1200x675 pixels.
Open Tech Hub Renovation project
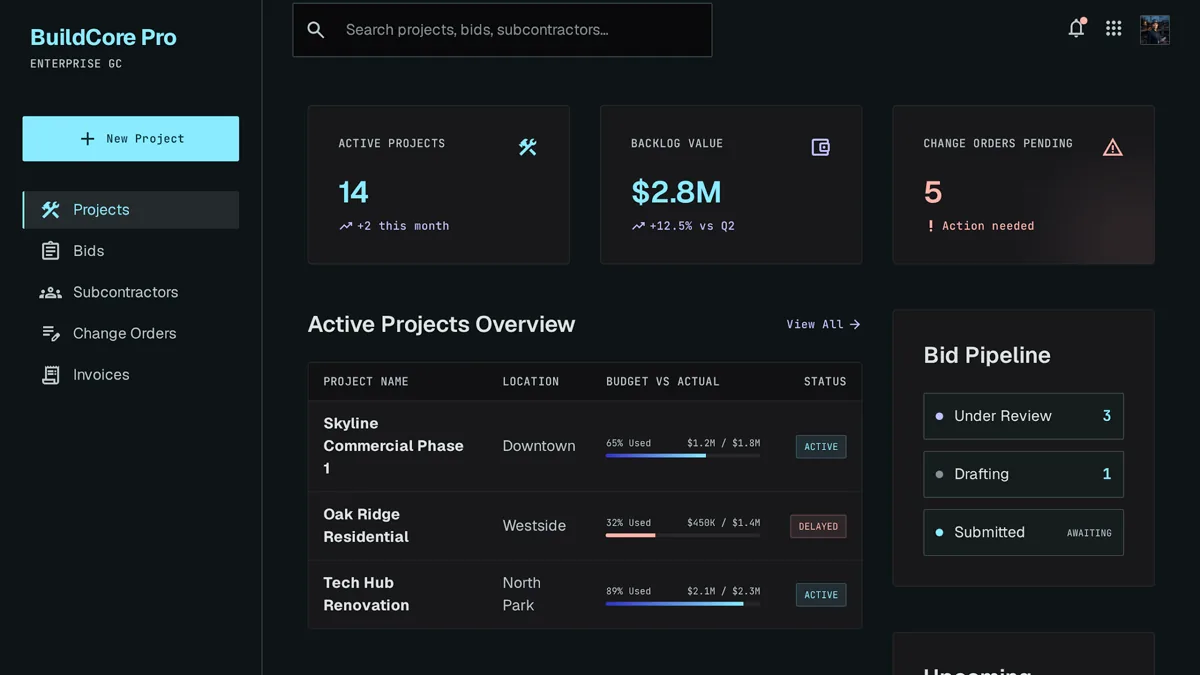tap(366, 594)
